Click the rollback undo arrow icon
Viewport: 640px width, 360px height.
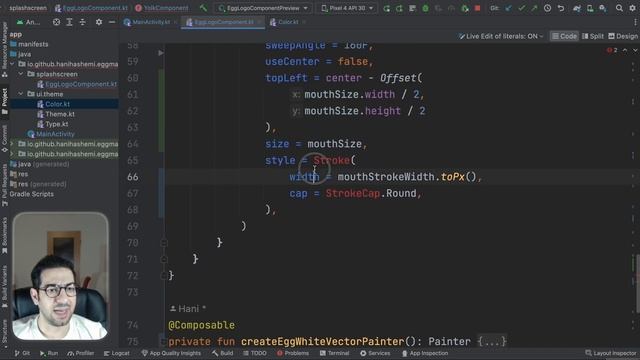coord(561,8)
